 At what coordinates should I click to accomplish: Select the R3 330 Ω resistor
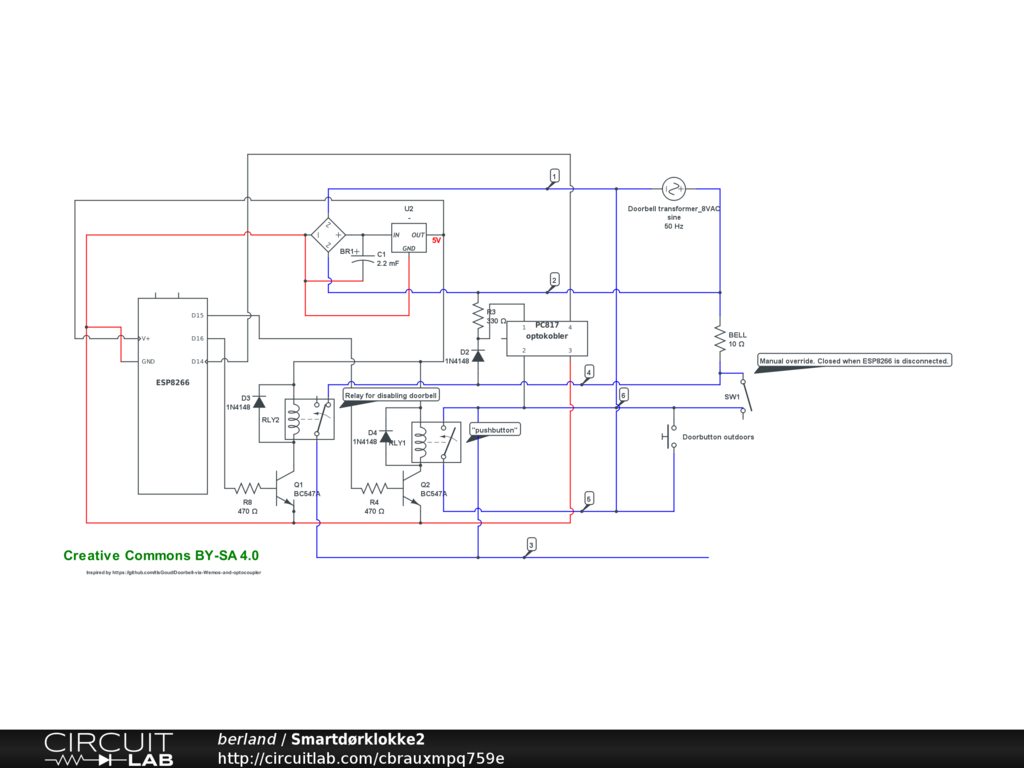[x=478, y=317]
